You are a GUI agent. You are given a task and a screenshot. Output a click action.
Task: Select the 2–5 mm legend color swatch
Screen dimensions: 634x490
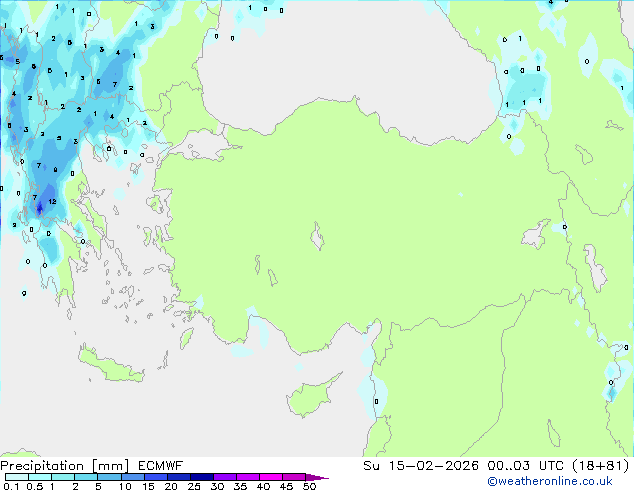(86, 477)
